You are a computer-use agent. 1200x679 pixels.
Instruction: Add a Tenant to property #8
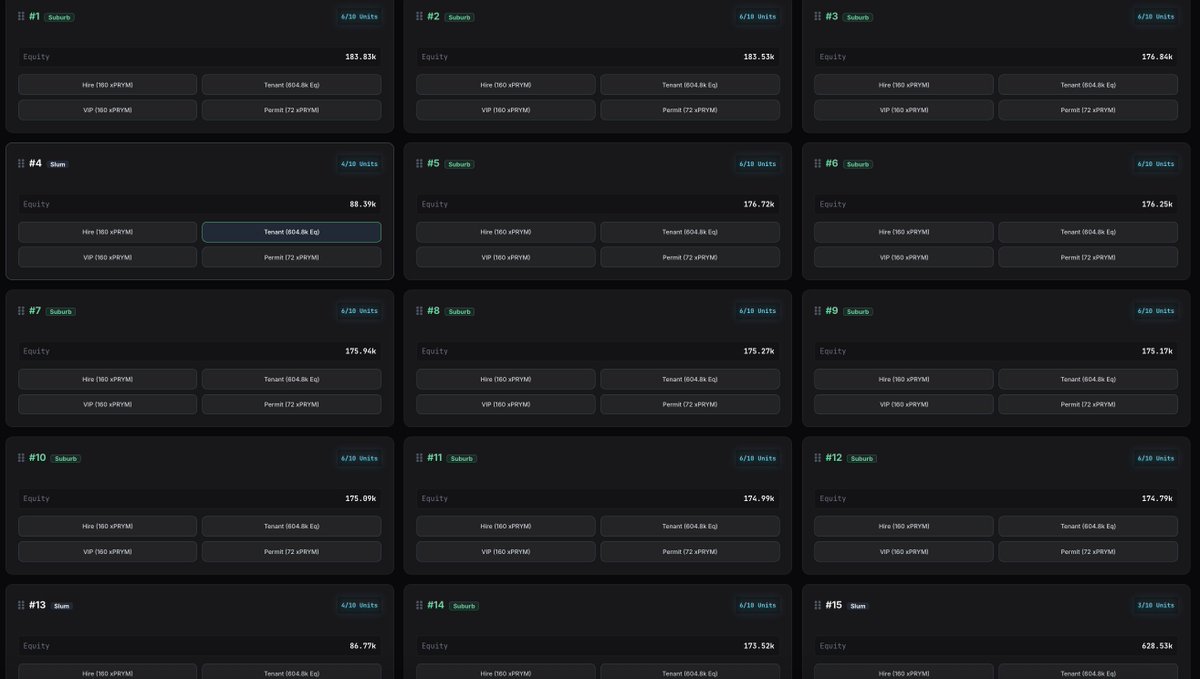tap(690, 379)
